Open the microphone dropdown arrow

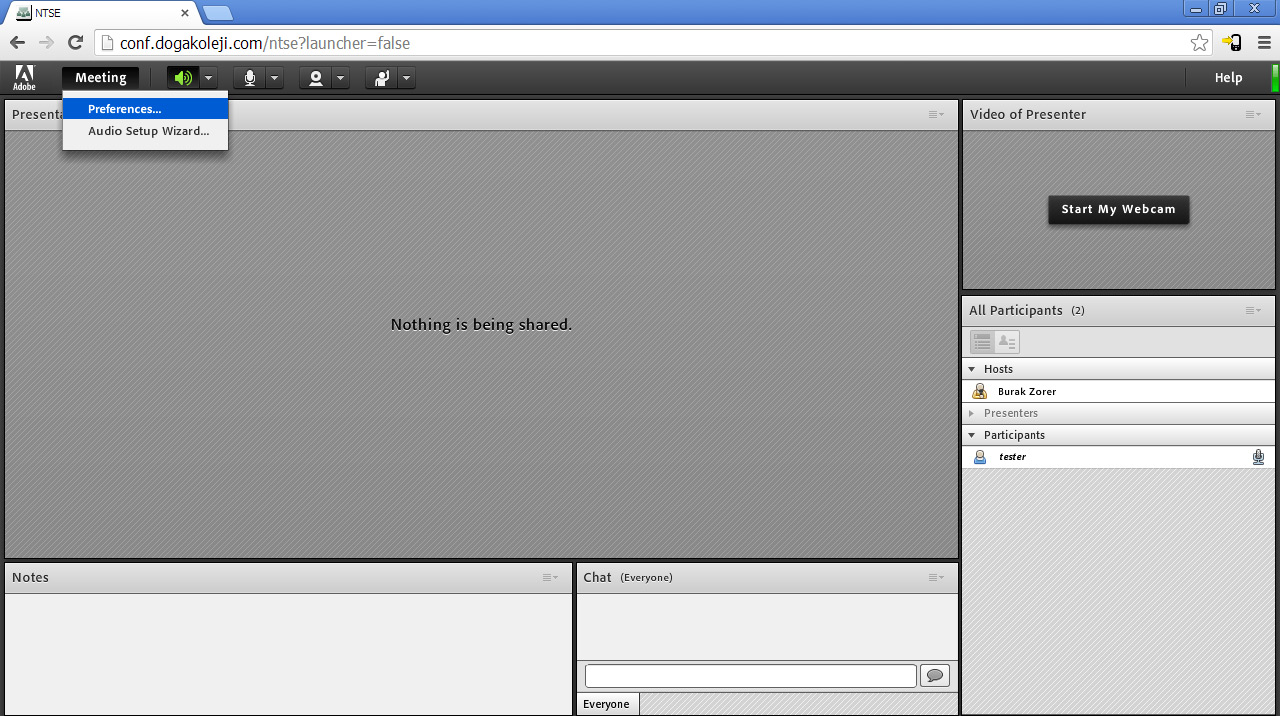274,78
